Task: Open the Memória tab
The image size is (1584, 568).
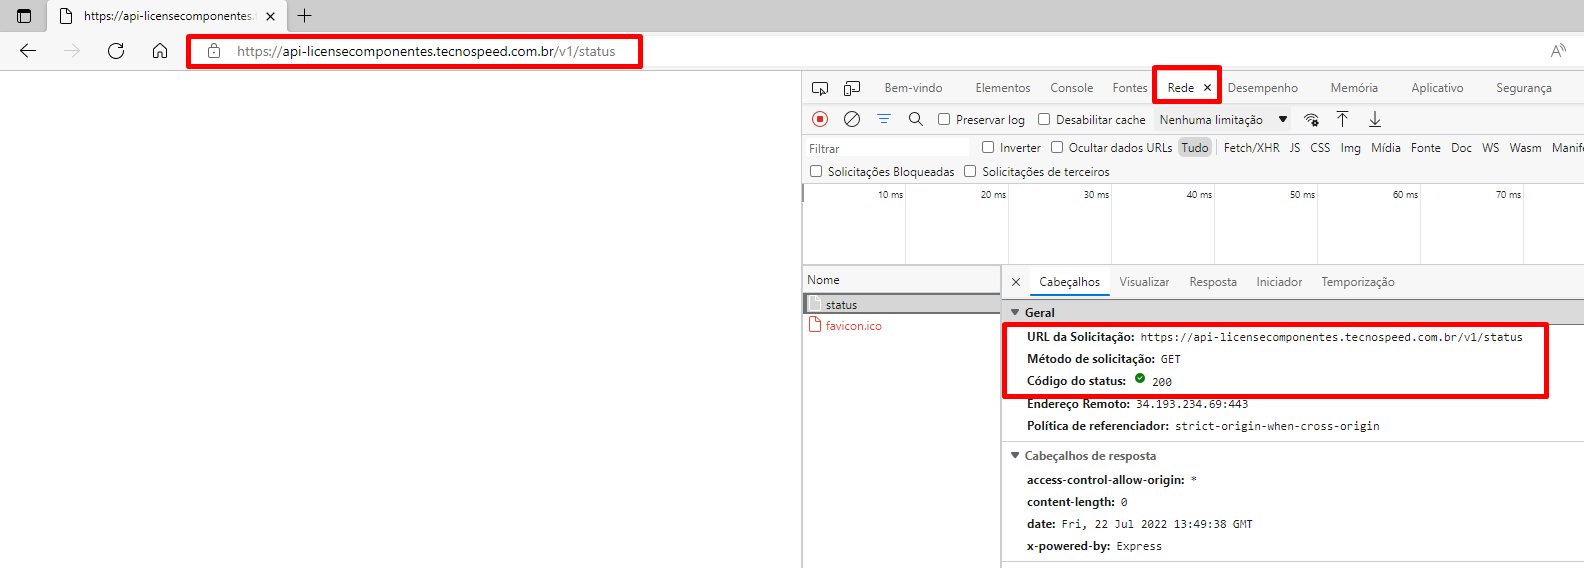Action: pyautogui.click(x=1354, y=88)
